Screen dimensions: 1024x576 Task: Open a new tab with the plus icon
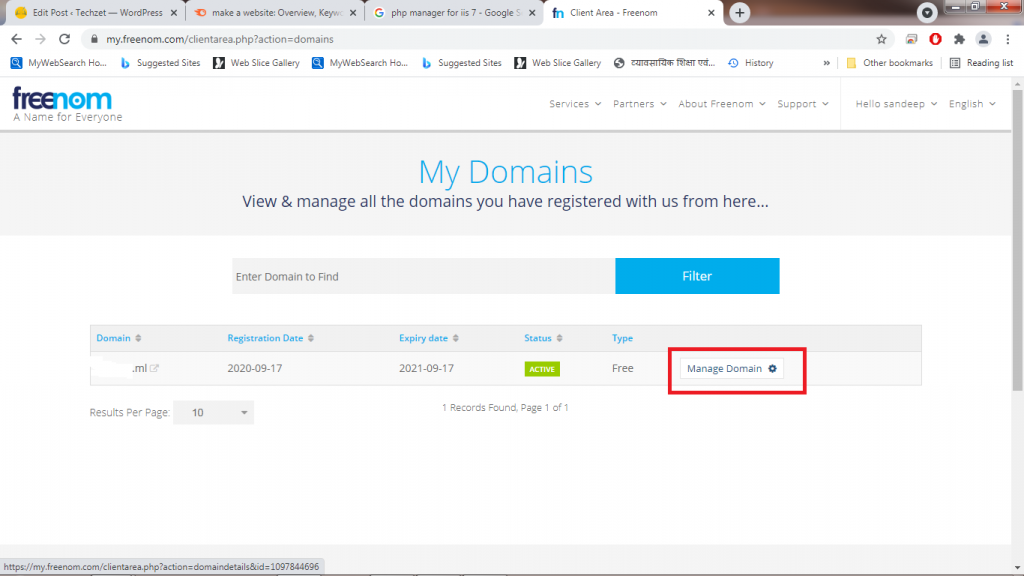point(740,13)
